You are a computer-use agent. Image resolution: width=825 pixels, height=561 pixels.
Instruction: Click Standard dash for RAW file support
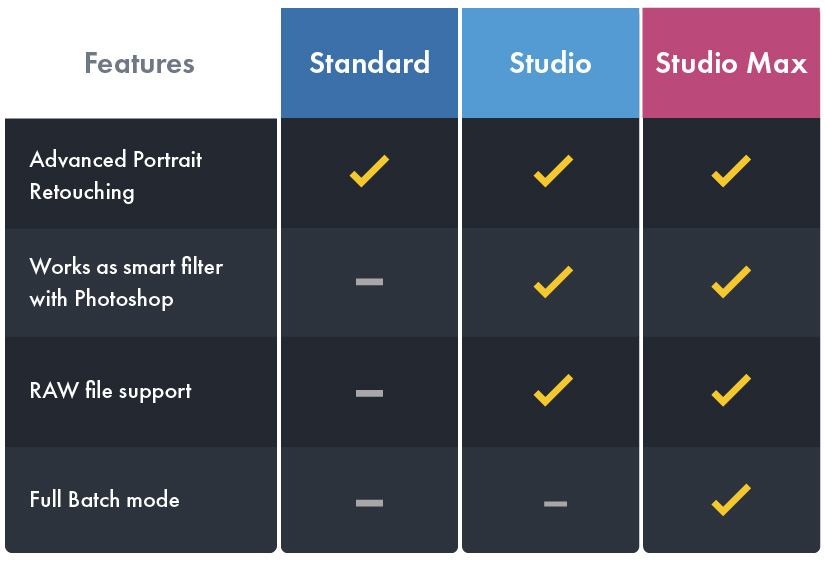(369, 393)
